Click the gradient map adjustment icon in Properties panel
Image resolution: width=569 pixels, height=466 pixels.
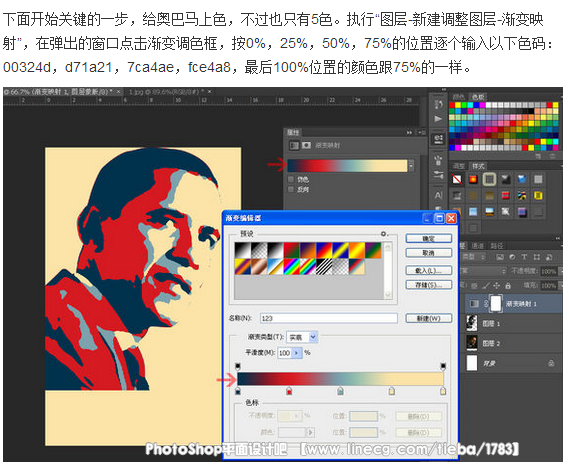click(x=294, y=145)
